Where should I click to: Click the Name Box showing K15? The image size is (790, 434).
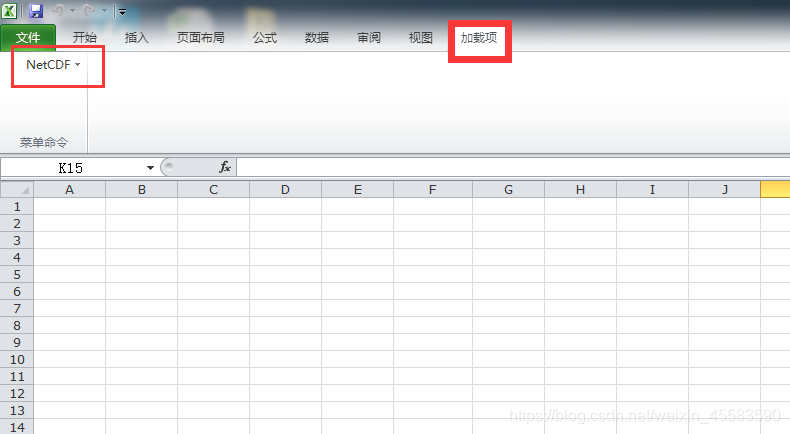click(71, 168)
